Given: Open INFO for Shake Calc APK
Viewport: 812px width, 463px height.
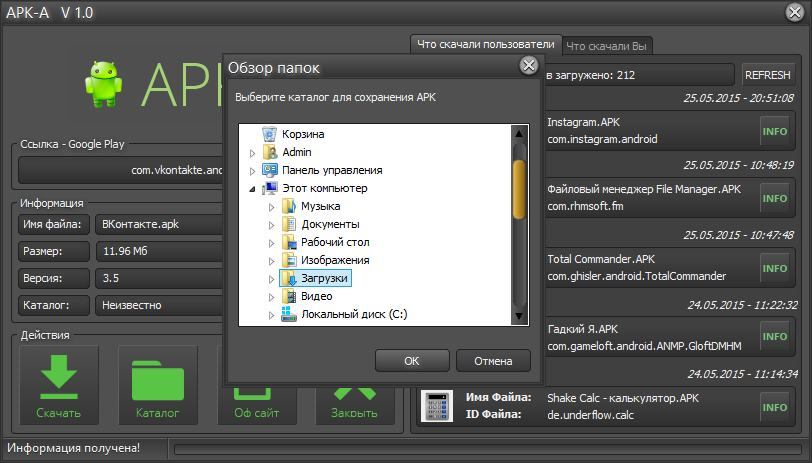Looking at the screenshot, I should tap(775, 408).
